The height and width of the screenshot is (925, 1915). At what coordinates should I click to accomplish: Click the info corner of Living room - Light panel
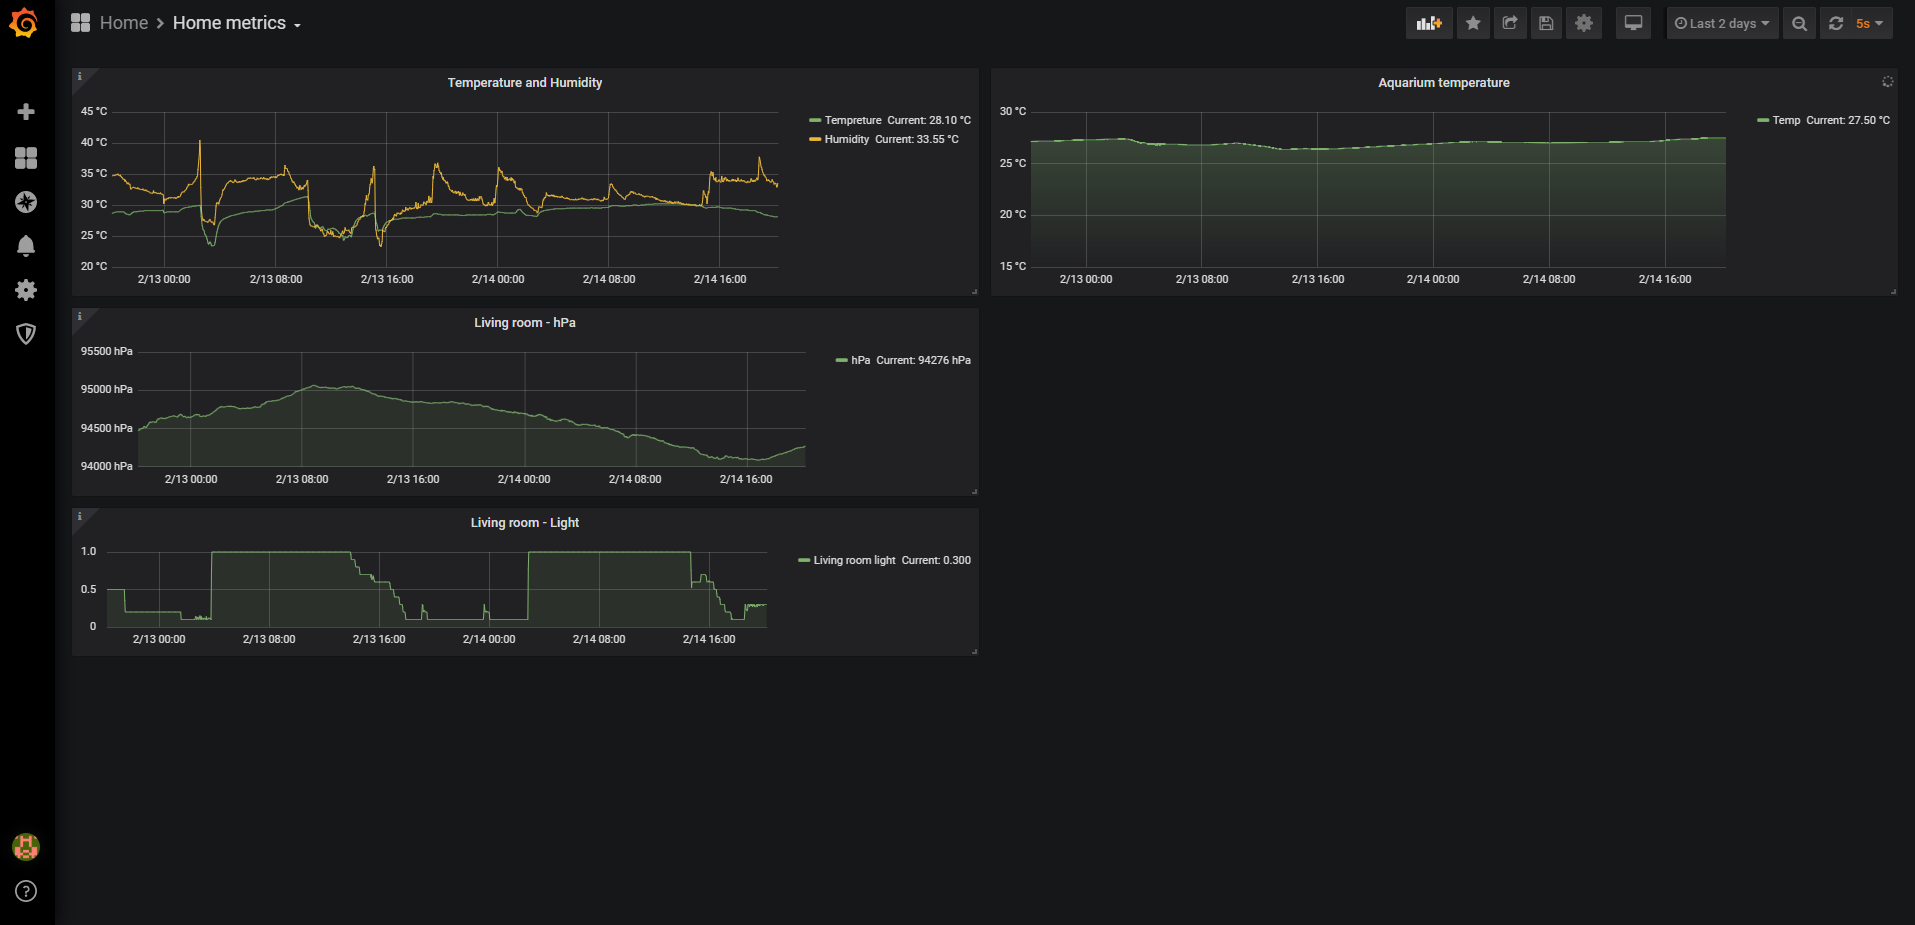point(80,516)
